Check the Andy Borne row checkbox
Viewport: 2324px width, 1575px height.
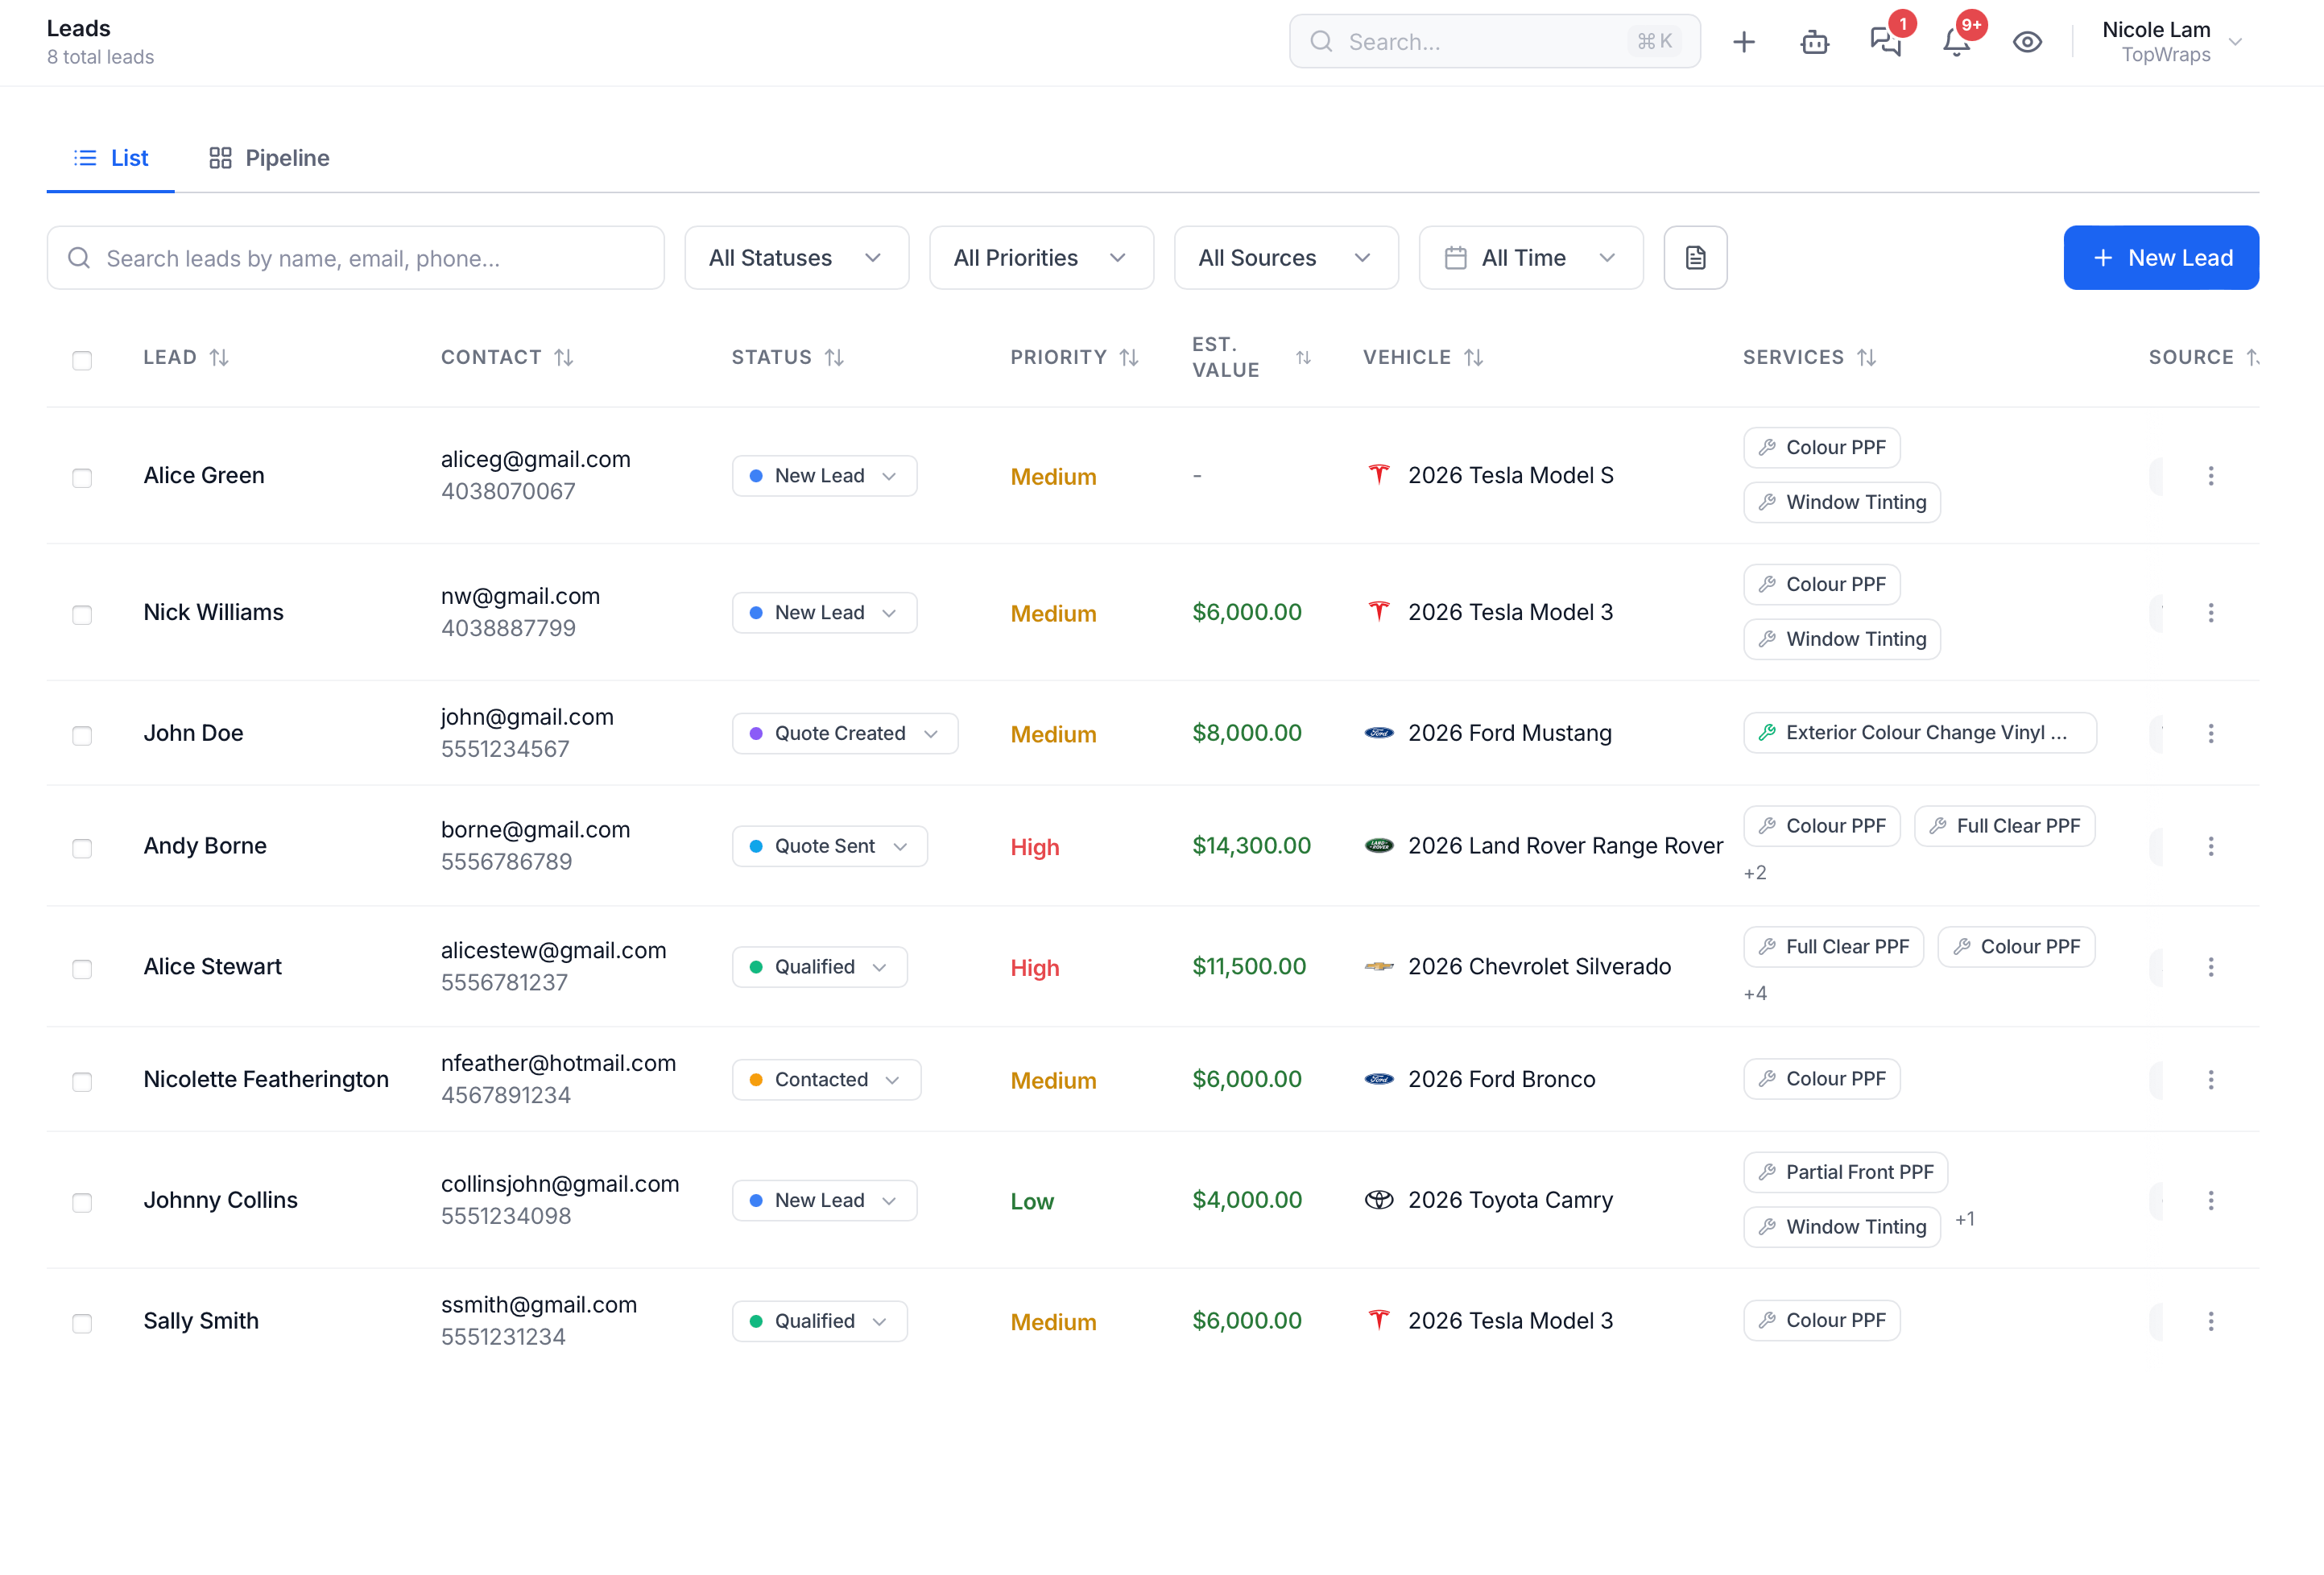82,849
